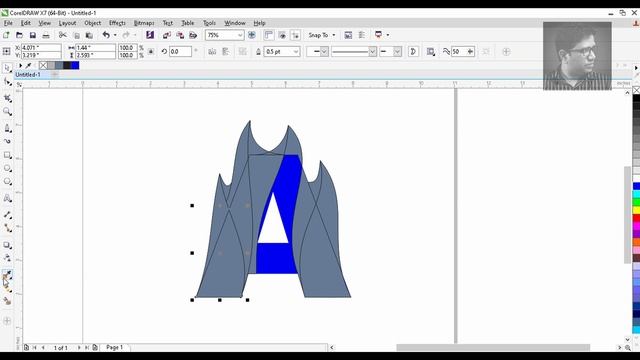Select the Ellipse tool

point(7,168)
